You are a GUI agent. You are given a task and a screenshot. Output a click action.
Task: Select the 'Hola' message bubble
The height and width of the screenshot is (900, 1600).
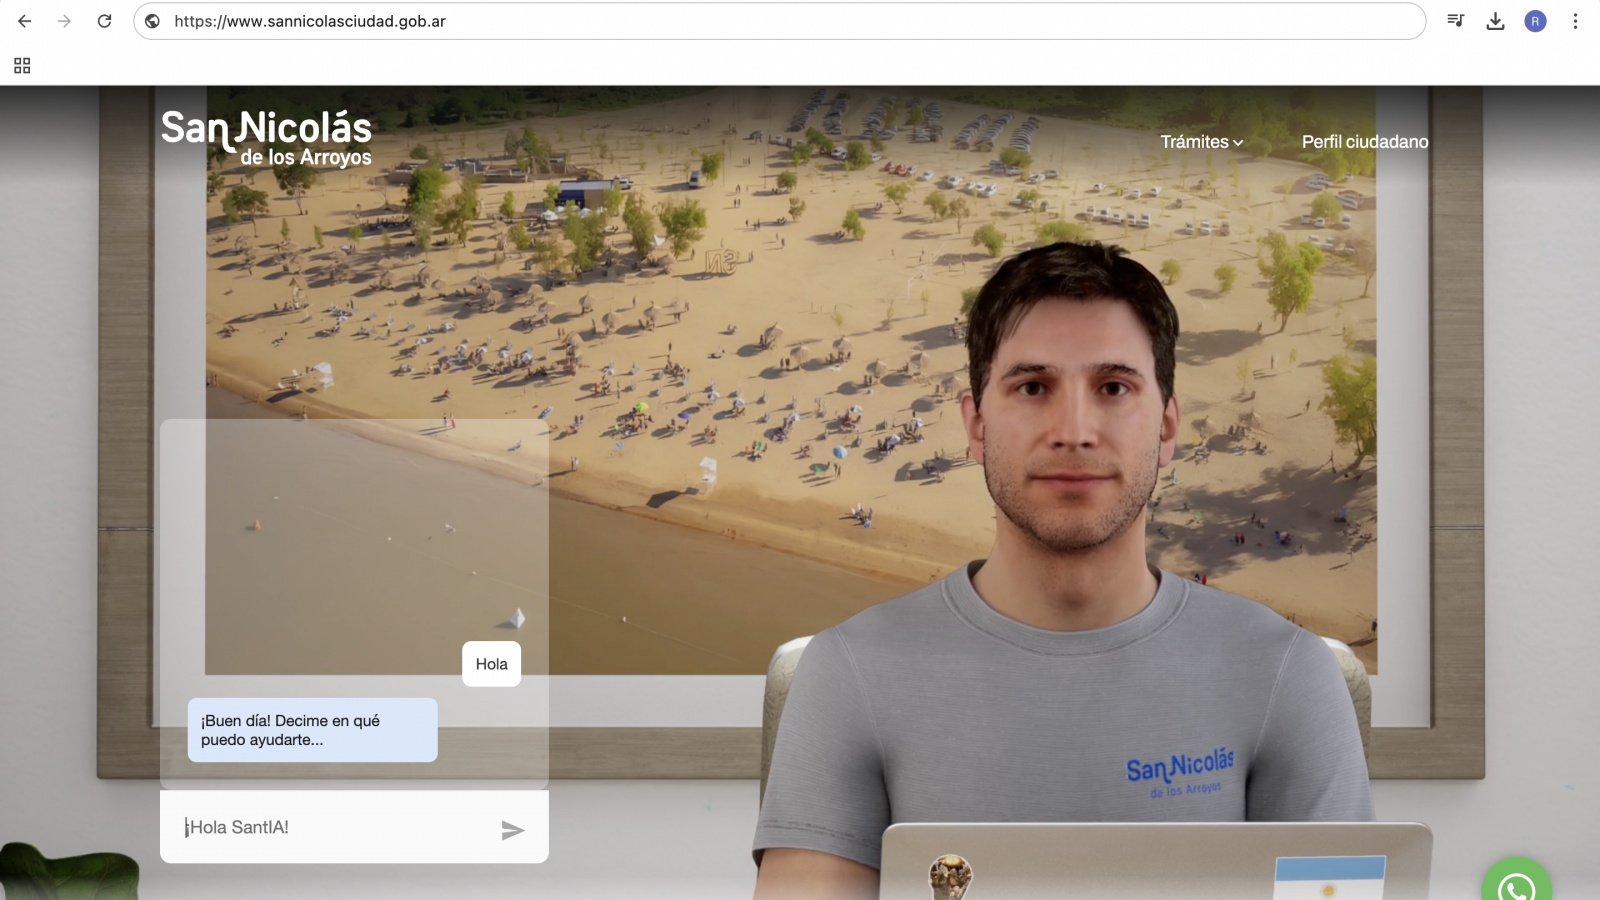pyautogui.click(x=491, y=664)
